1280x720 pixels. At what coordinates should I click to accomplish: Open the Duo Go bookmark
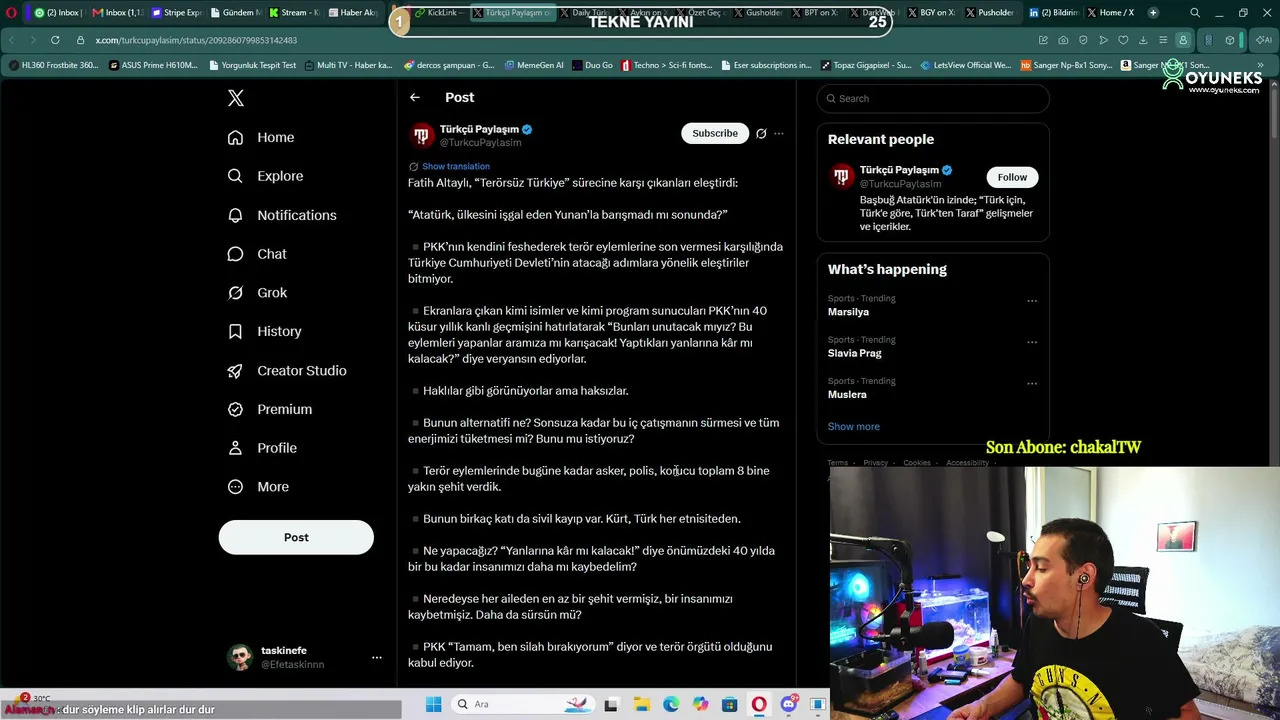[592, 65]
